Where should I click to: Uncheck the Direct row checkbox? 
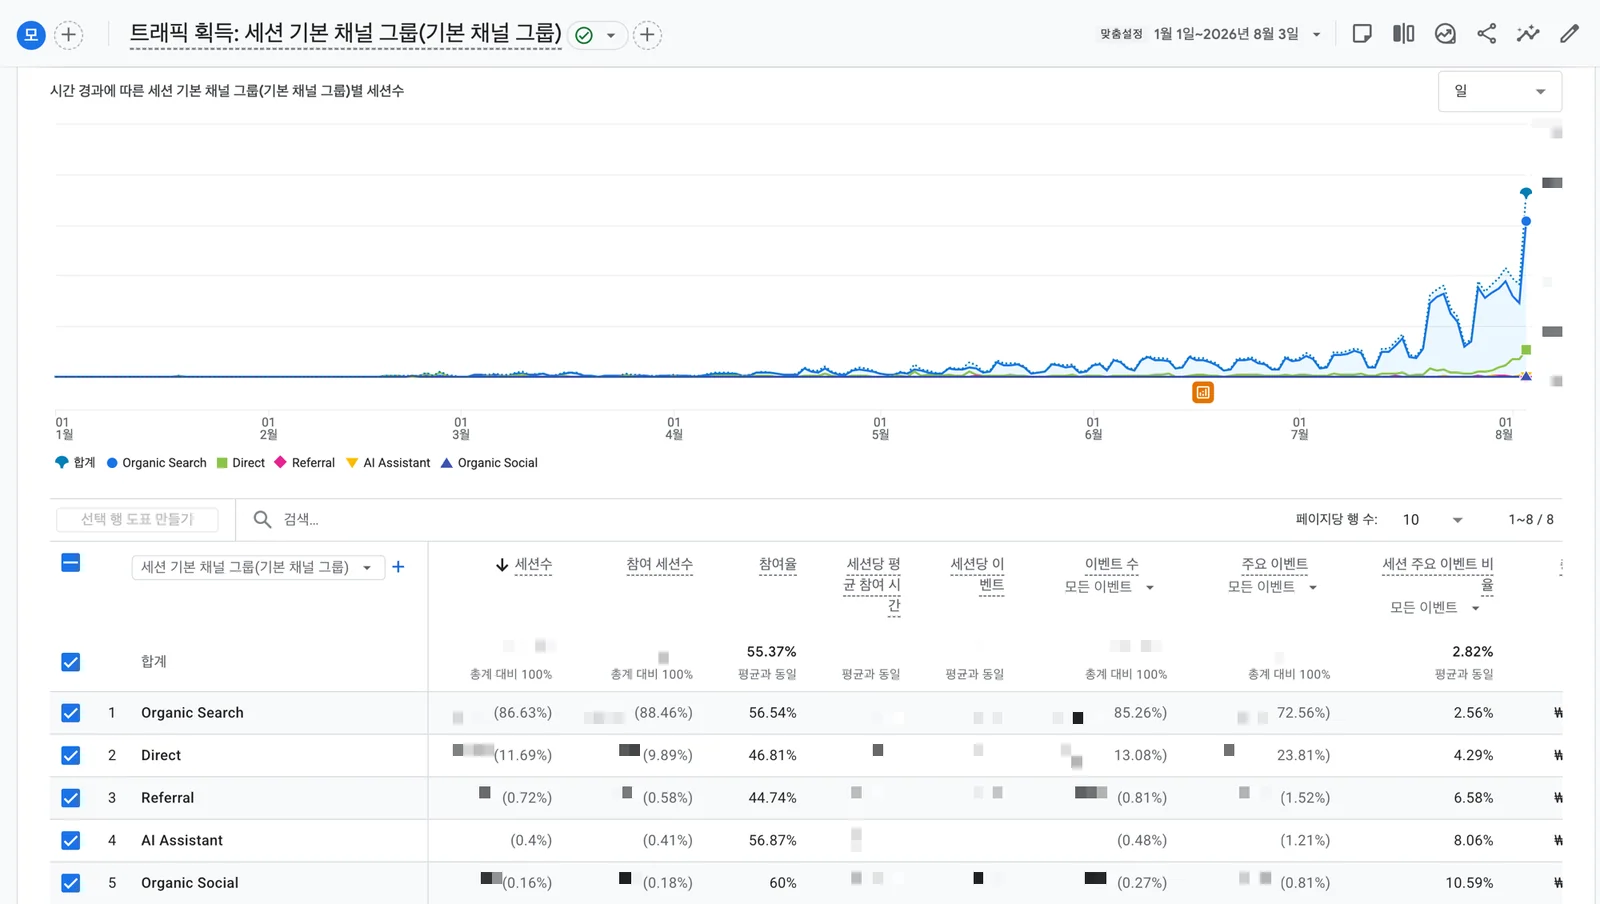(x=71, y=755)
